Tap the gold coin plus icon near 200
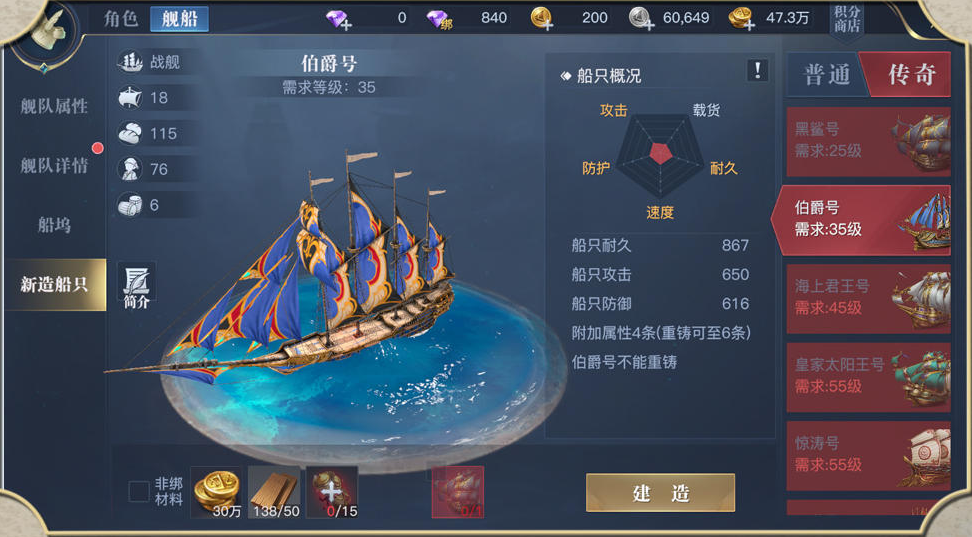The height and width of the screenshot is (537, 972). coord(542,19)
